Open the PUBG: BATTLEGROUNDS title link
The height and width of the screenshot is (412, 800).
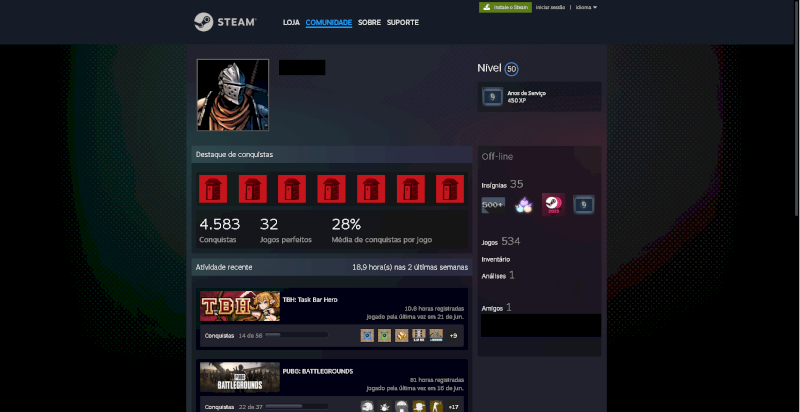click(318, 371)
